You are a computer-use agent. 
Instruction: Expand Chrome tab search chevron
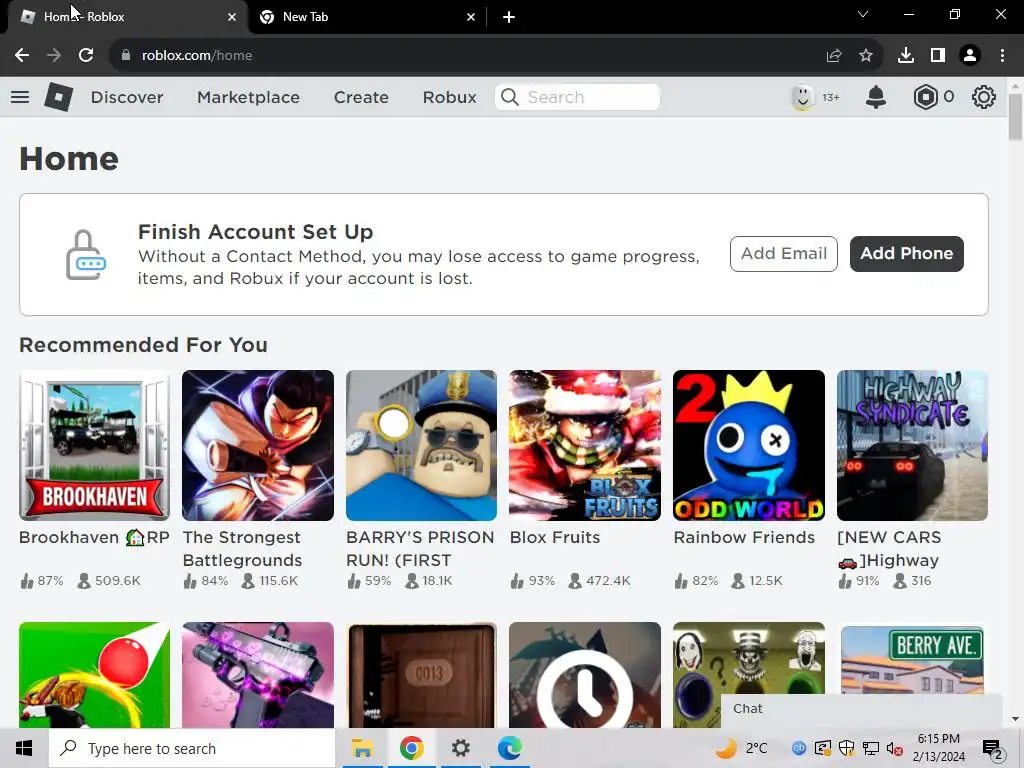coord(862,14)
